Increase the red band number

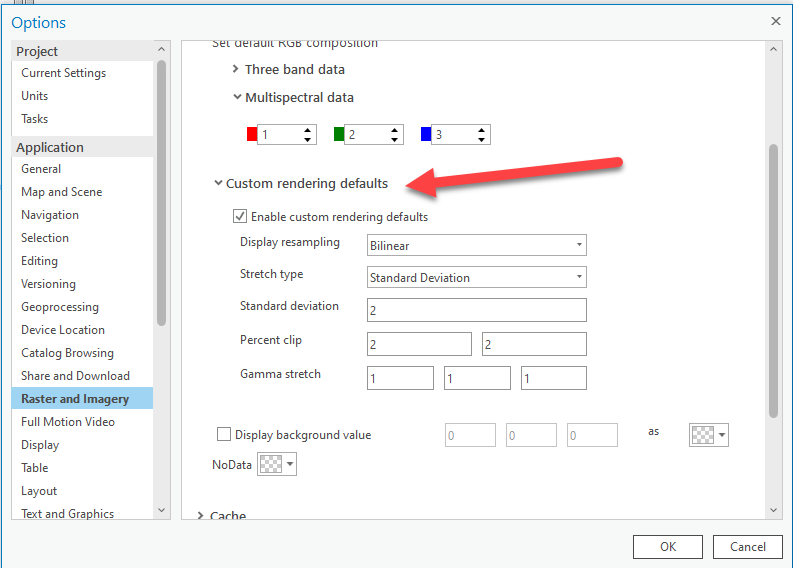coord(308,130)
